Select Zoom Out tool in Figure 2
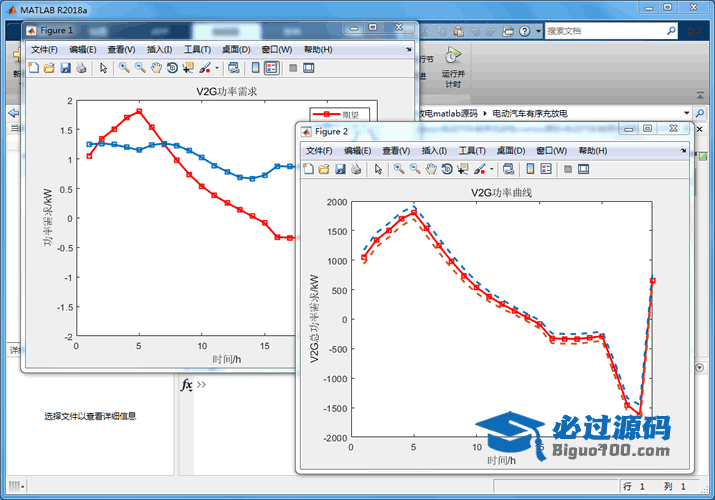This screenshot has height=500, width=715. click(414, 169)
